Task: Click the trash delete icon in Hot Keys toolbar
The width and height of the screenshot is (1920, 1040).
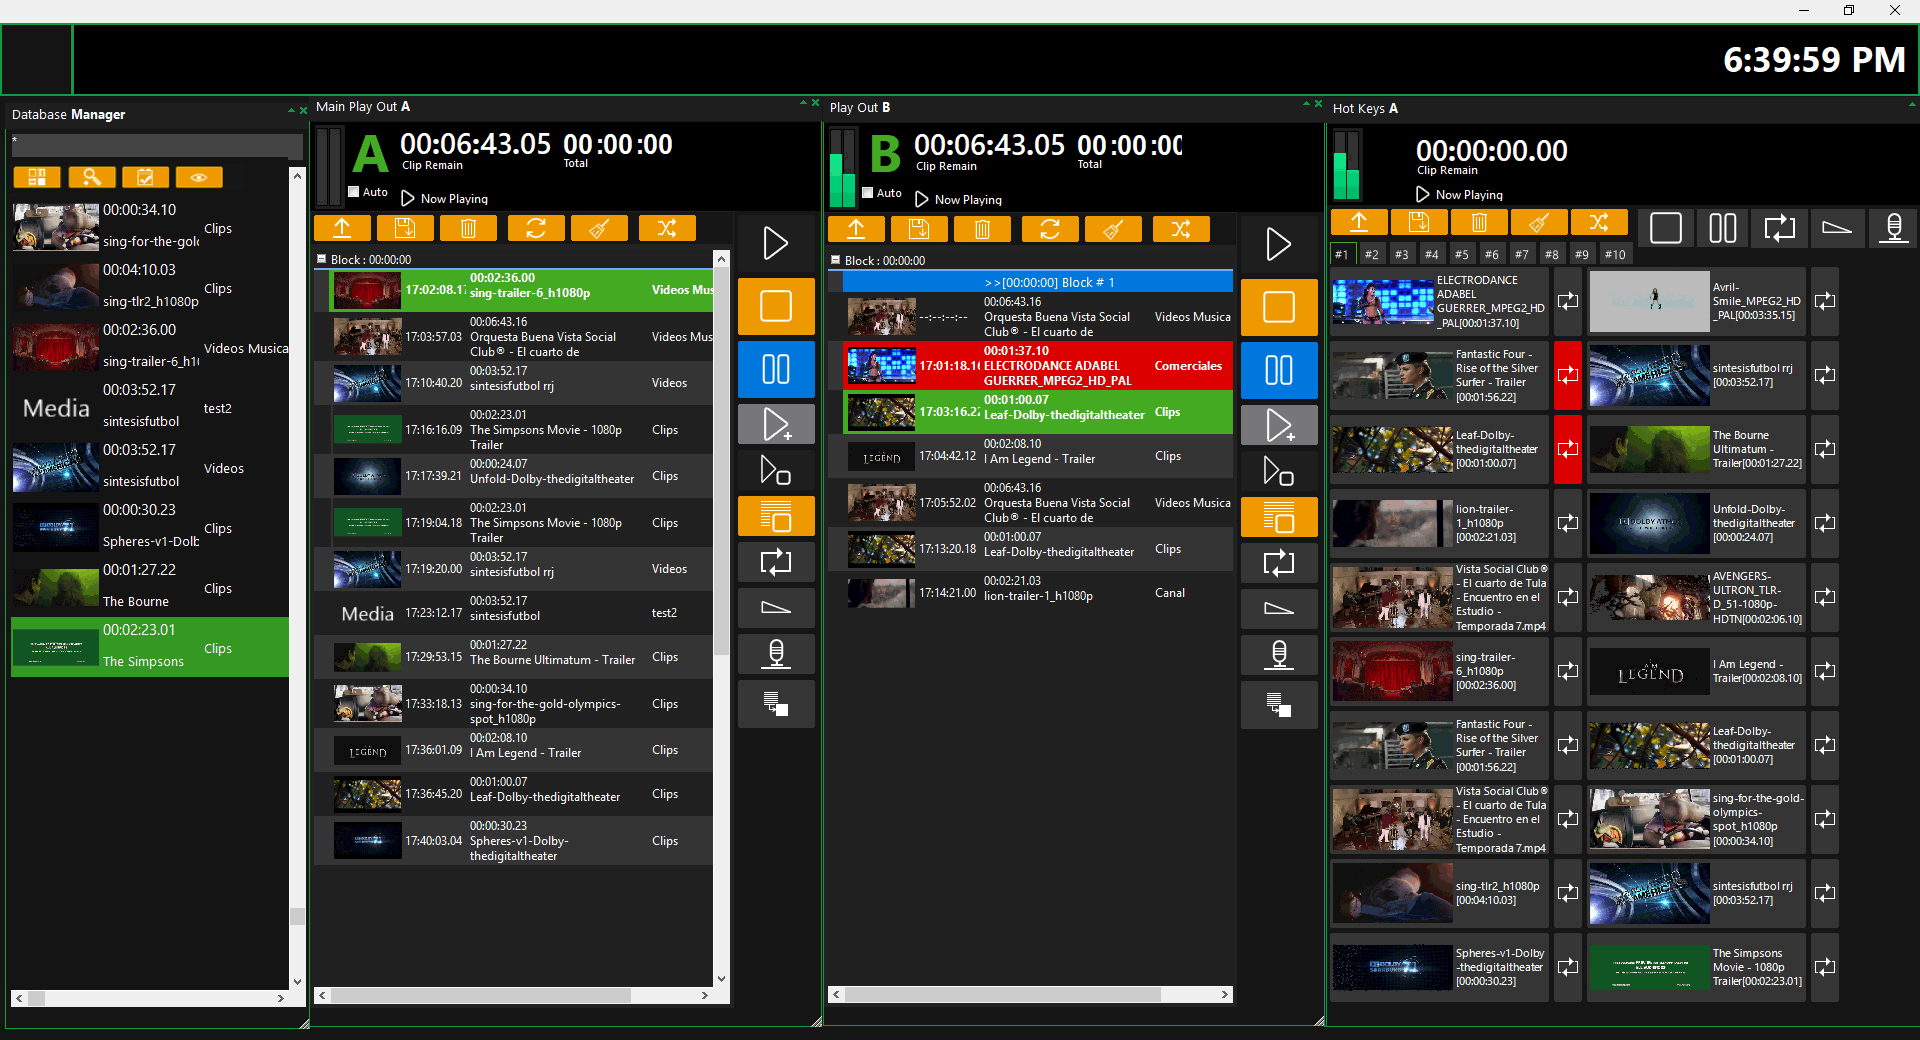Action: [x=1479, y=222]
